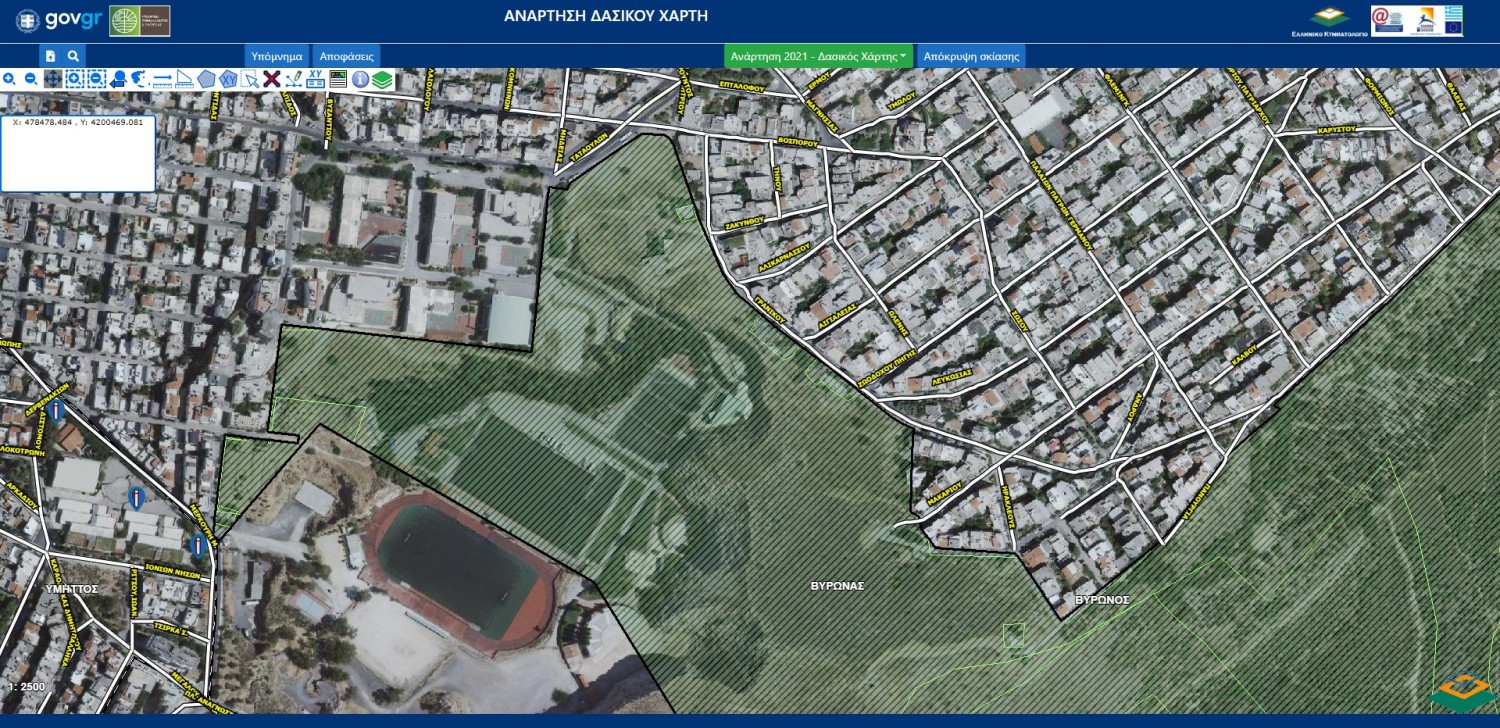Choose the draw polygon tool
This screenshot has height=728, width=1500.
pos(206,79)
